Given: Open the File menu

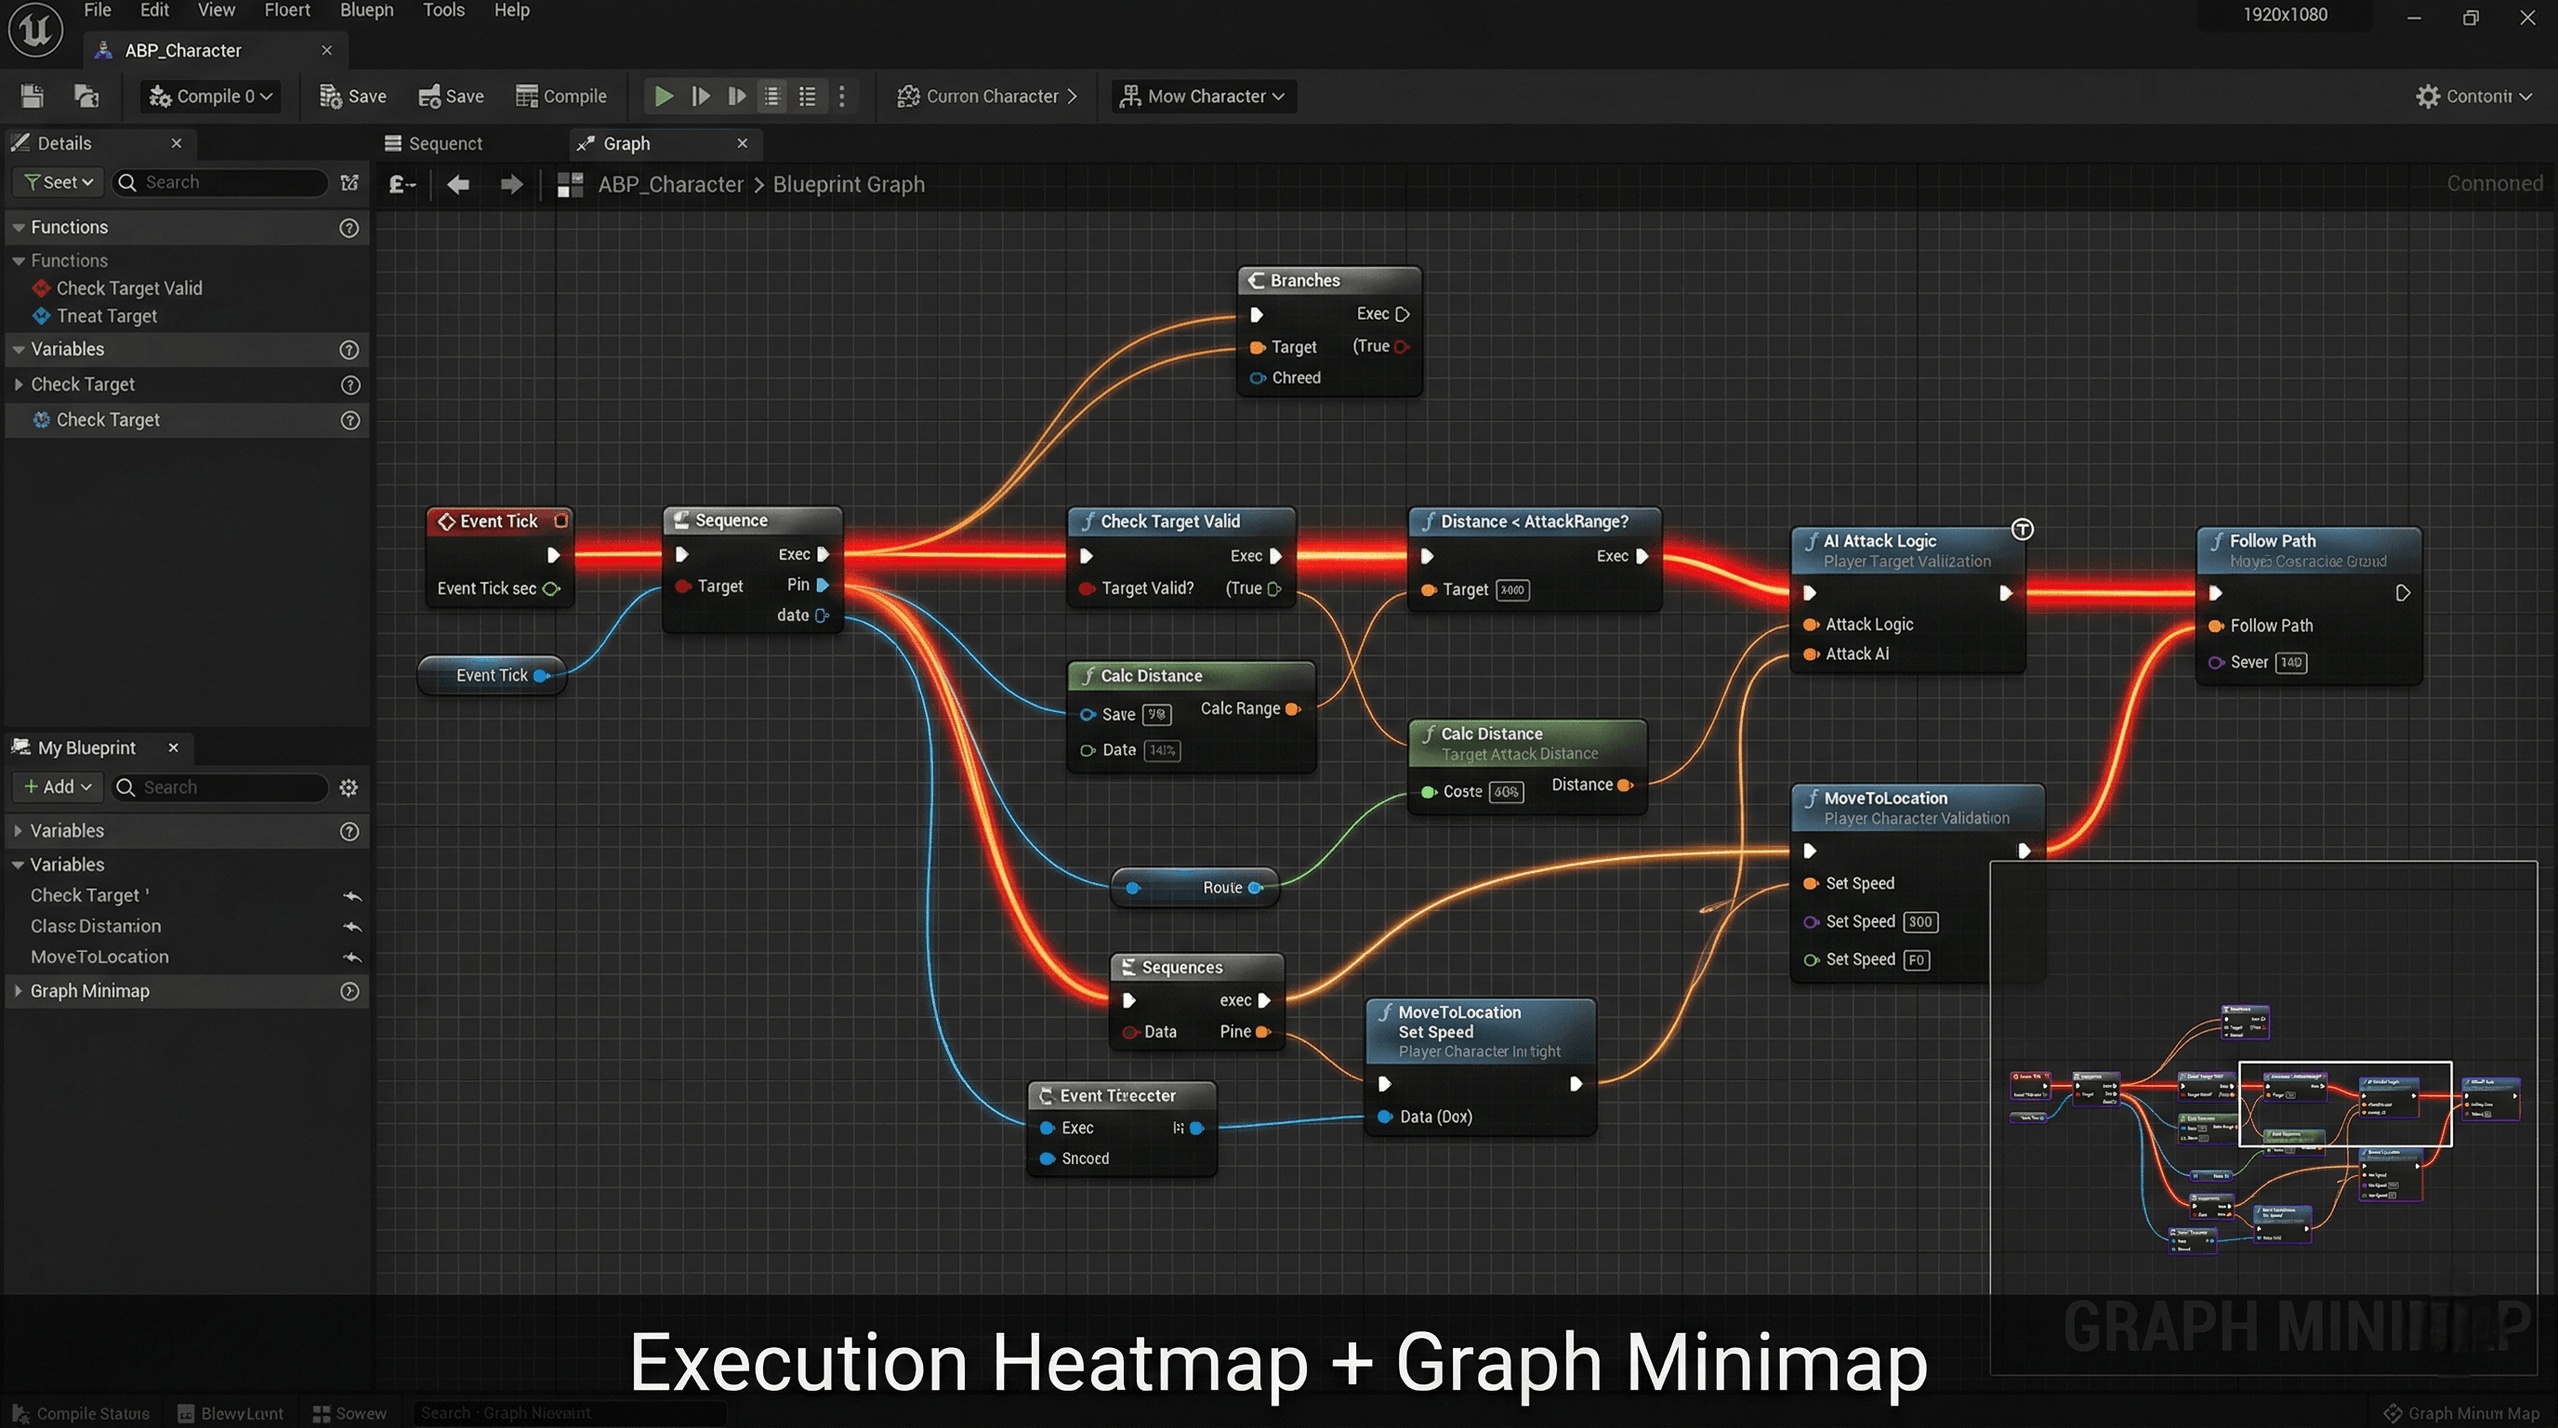Looking at the screenshot, I should pos(97,10).
